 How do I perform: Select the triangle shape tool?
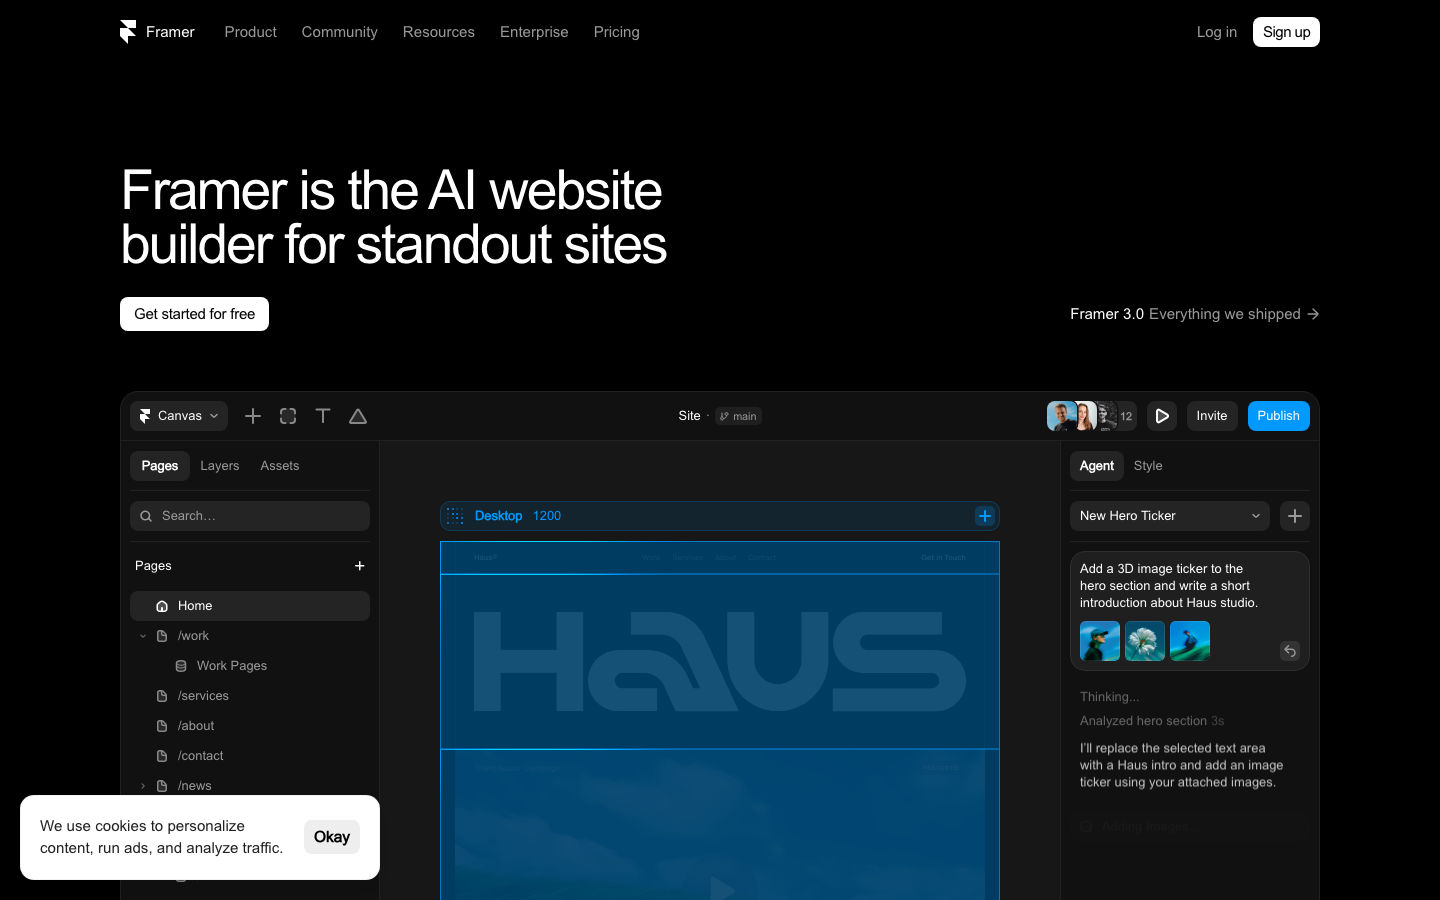click(358, 416)
